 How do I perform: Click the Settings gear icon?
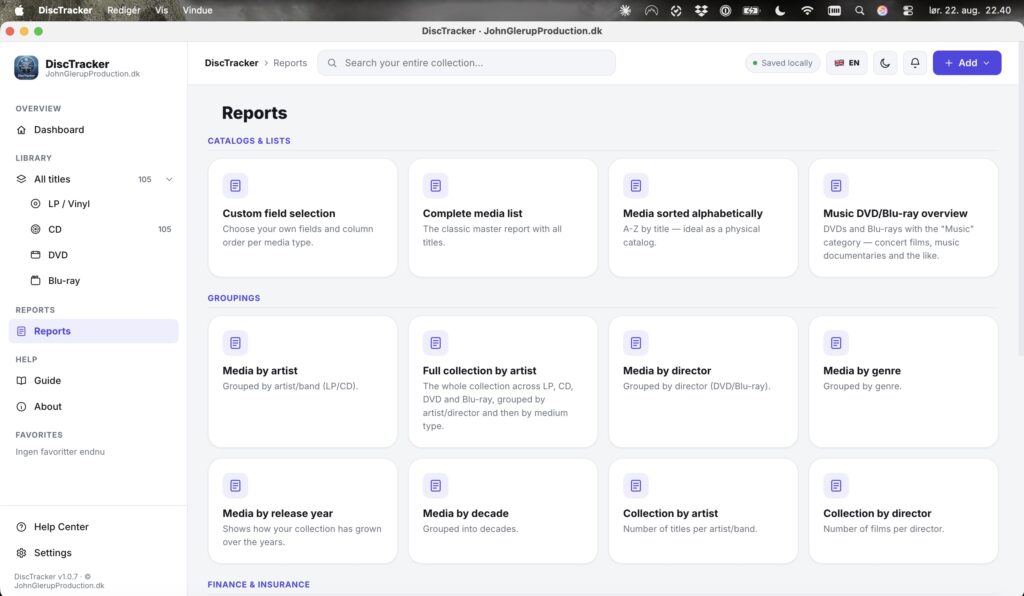[22, 553]
